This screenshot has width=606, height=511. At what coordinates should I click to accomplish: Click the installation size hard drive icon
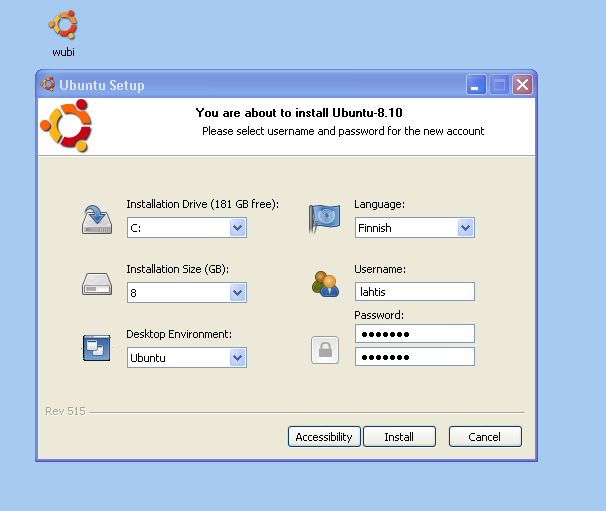click(x=97, y=285)
